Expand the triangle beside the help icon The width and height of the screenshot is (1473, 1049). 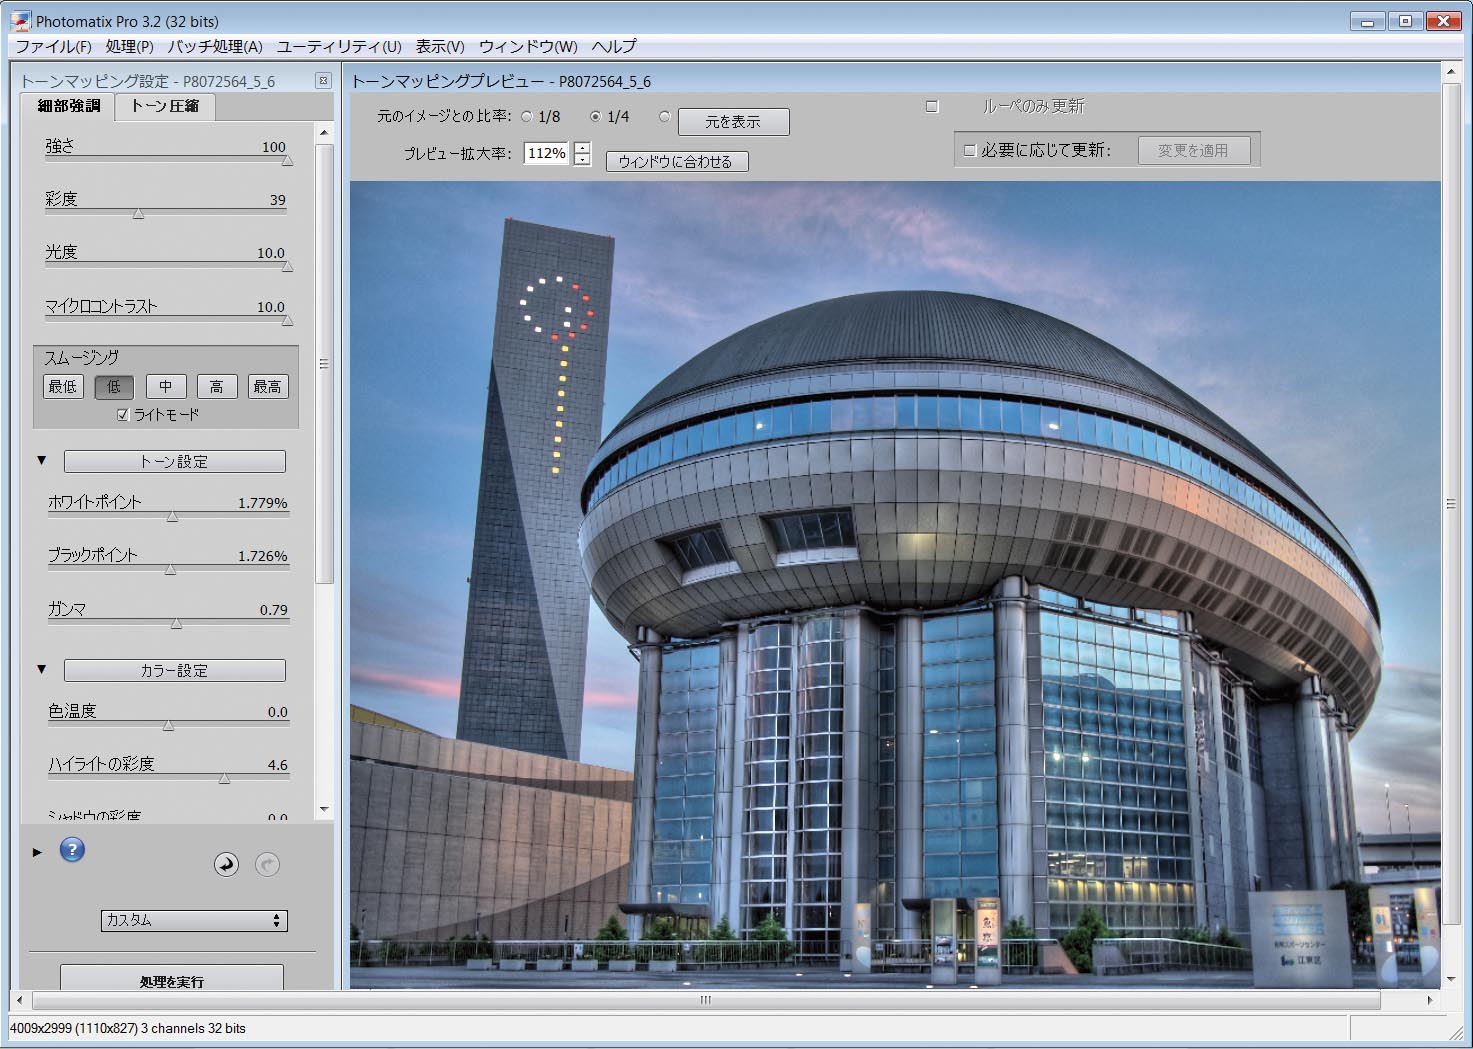[x=37, y=852]
